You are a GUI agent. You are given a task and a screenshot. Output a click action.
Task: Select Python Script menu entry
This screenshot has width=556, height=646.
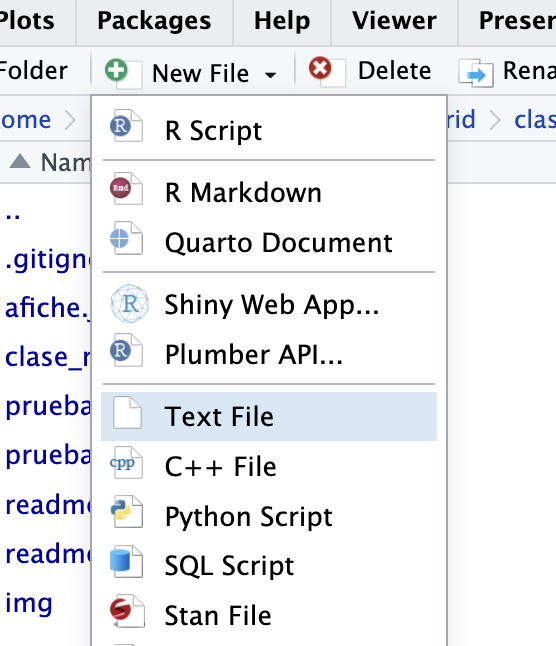pyautogui.click(x=269, y=517)
